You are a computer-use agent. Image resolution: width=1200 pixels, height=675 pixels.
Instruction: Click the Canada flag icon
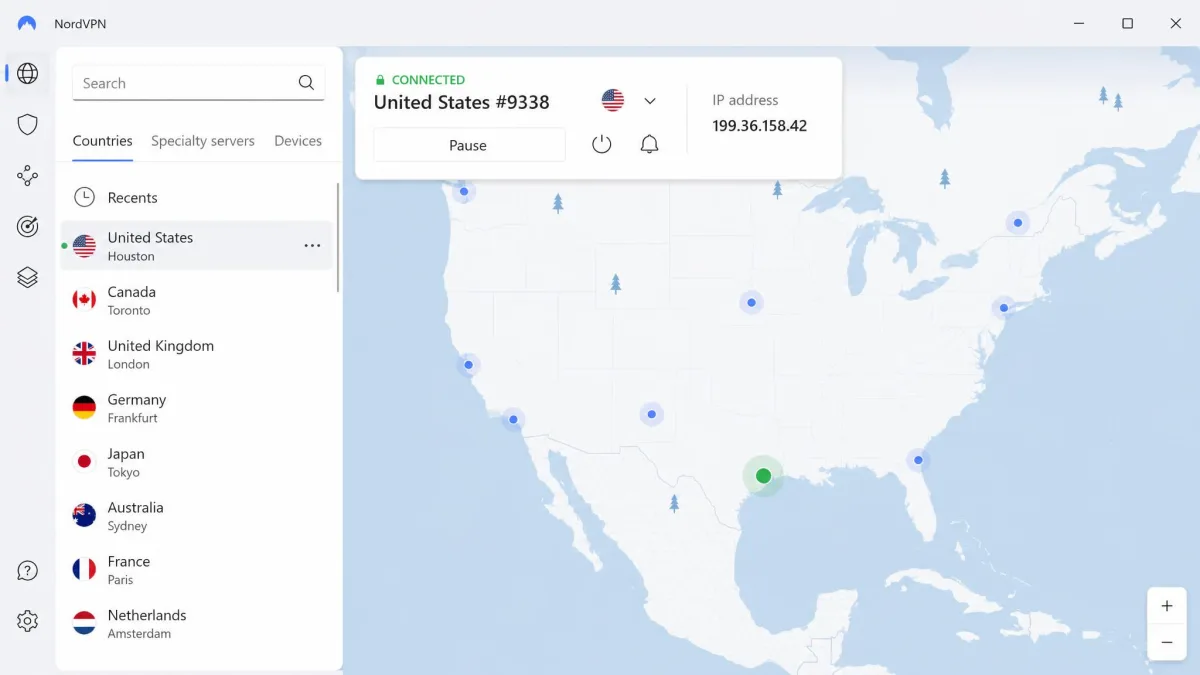point(85,299)
